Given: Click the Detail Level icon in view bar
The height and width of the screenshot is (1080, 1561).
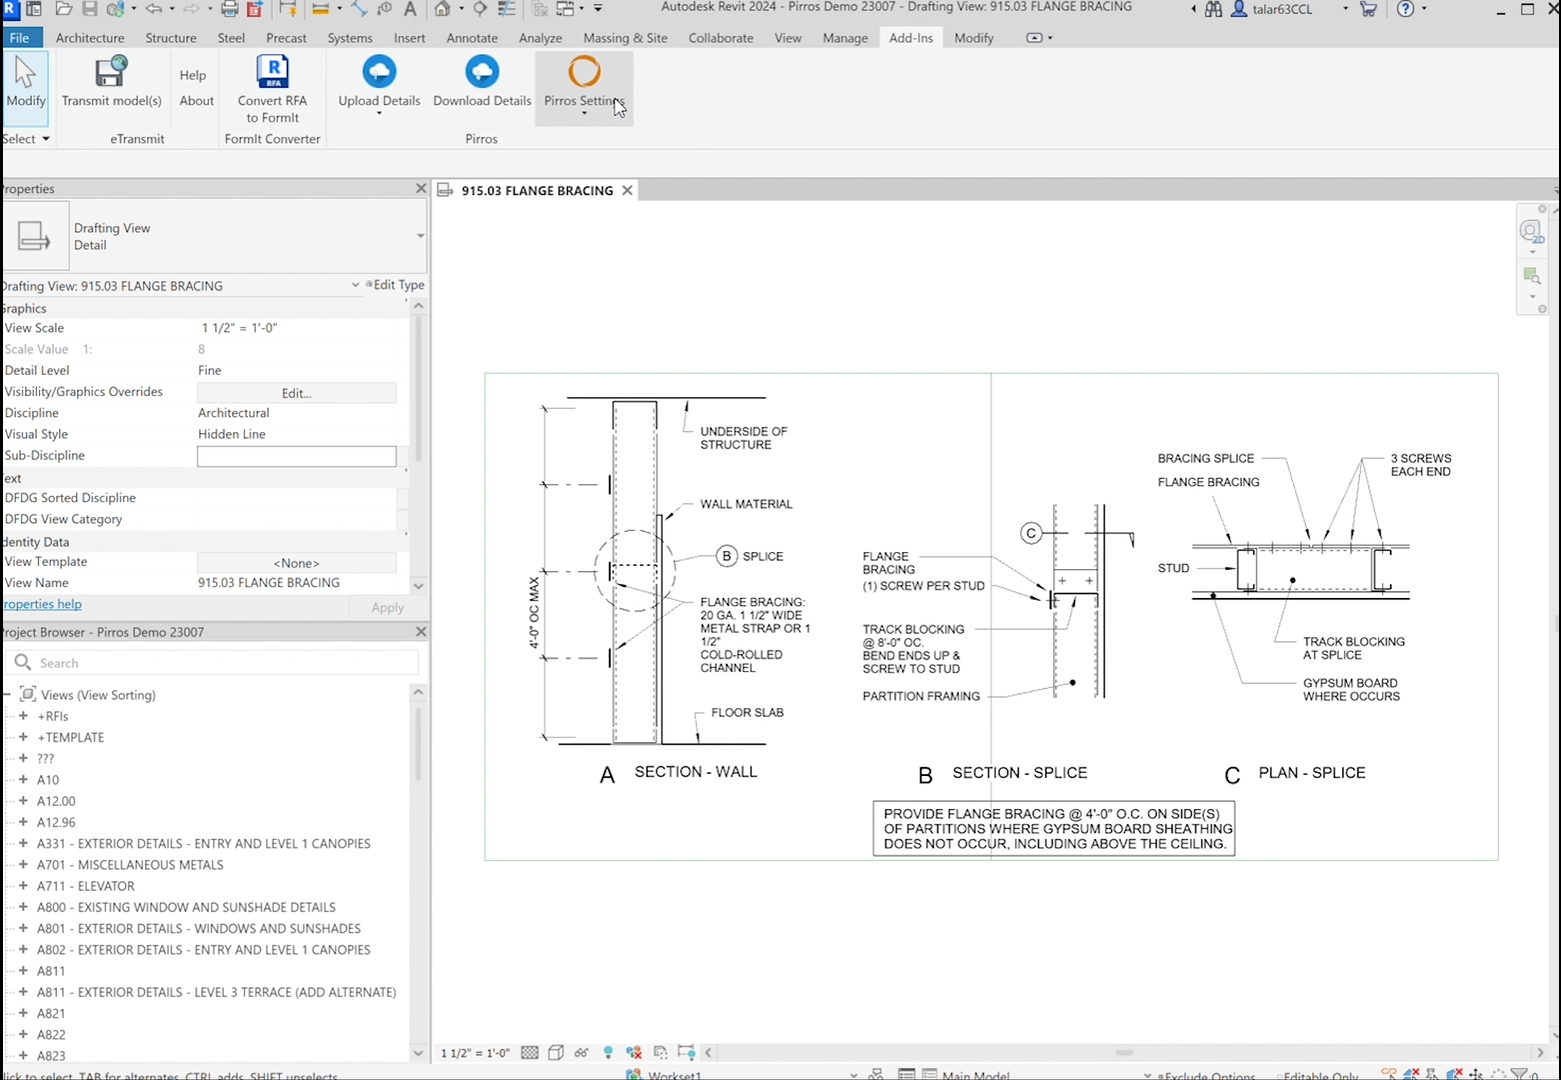Looking at the screenshot, I should point(530,1052).
